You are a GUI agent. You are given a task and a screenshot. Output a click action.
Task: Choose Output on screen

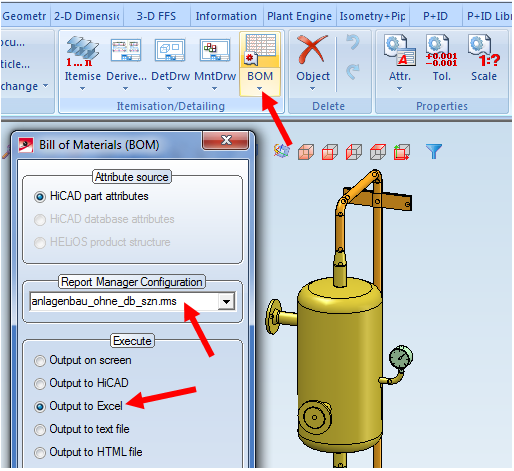click(x=83, y=361)
